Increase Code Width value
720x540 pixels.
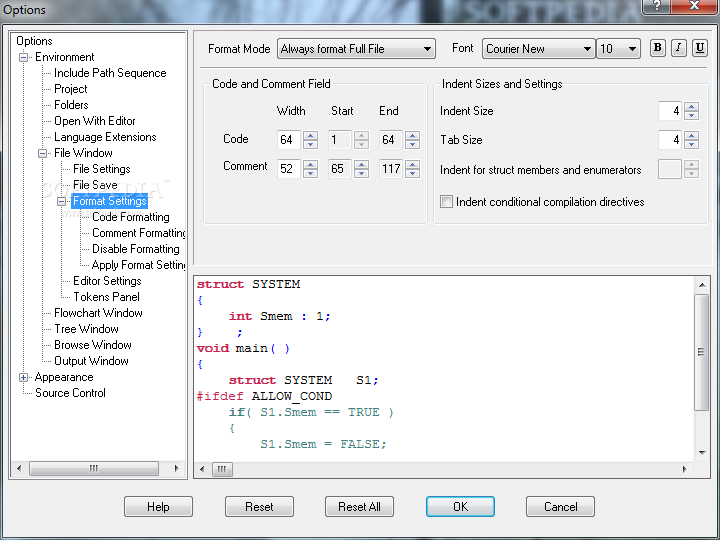click(x=311, y=135)
